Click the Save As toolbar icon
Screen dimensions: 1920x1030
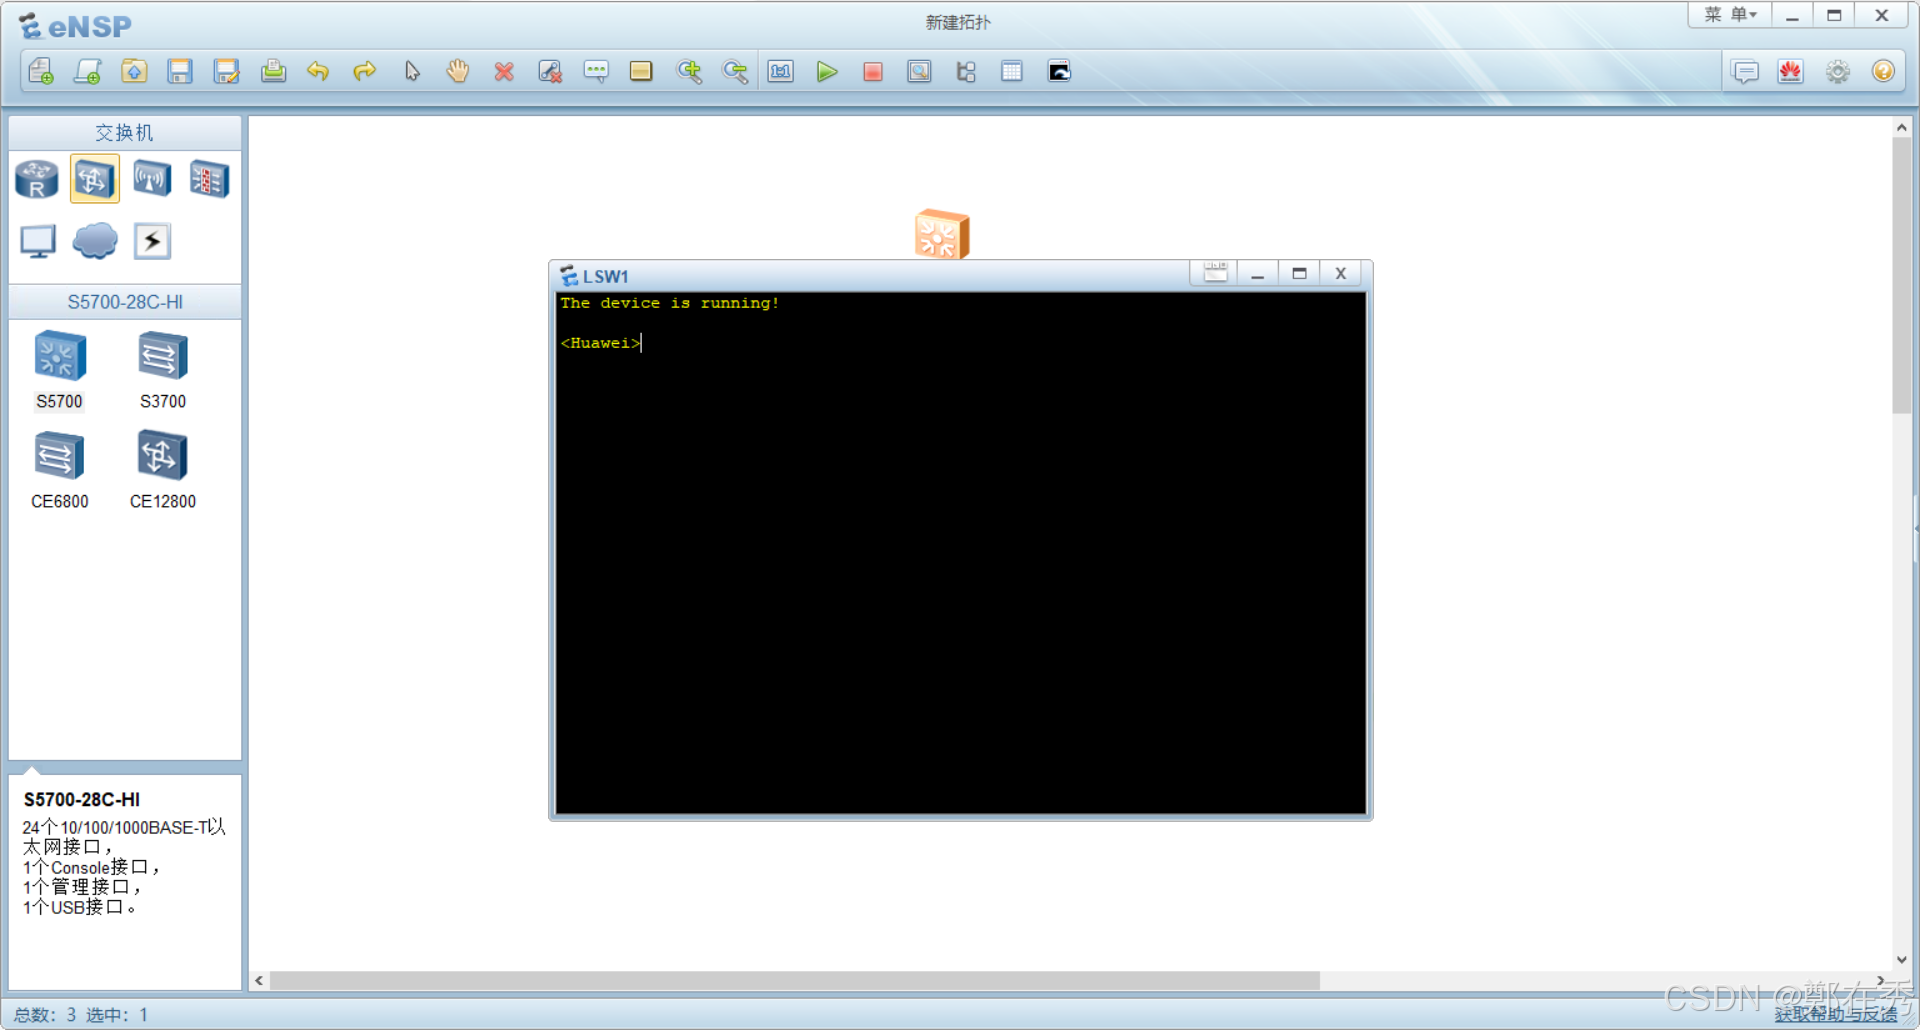(x=226, y=71)
